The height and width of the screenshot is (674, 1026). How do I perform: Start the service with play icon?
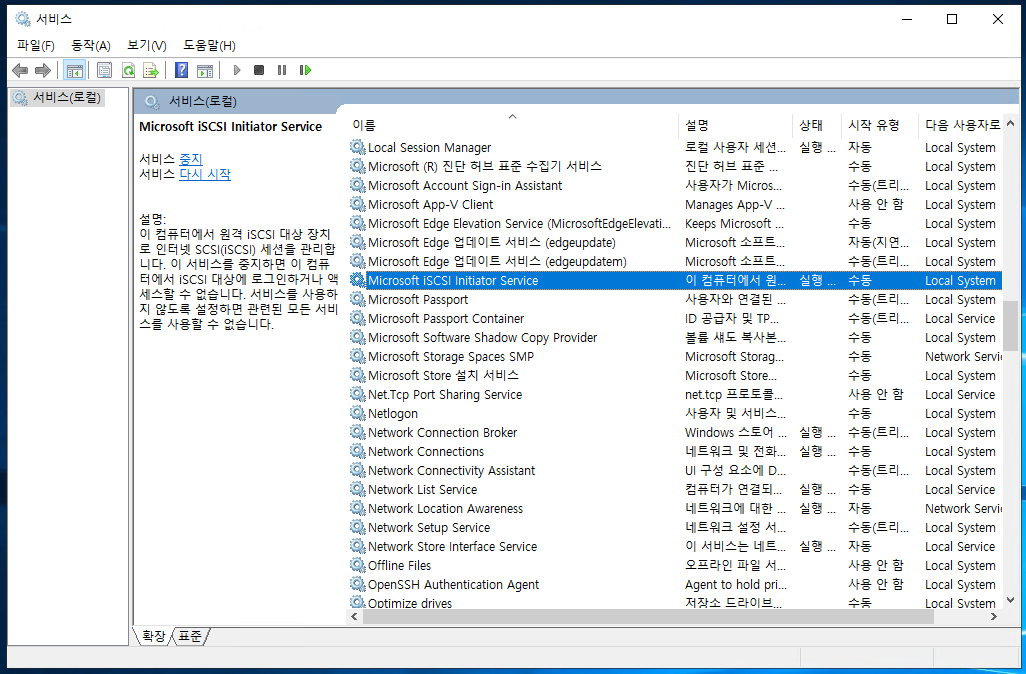click(237, 70)
